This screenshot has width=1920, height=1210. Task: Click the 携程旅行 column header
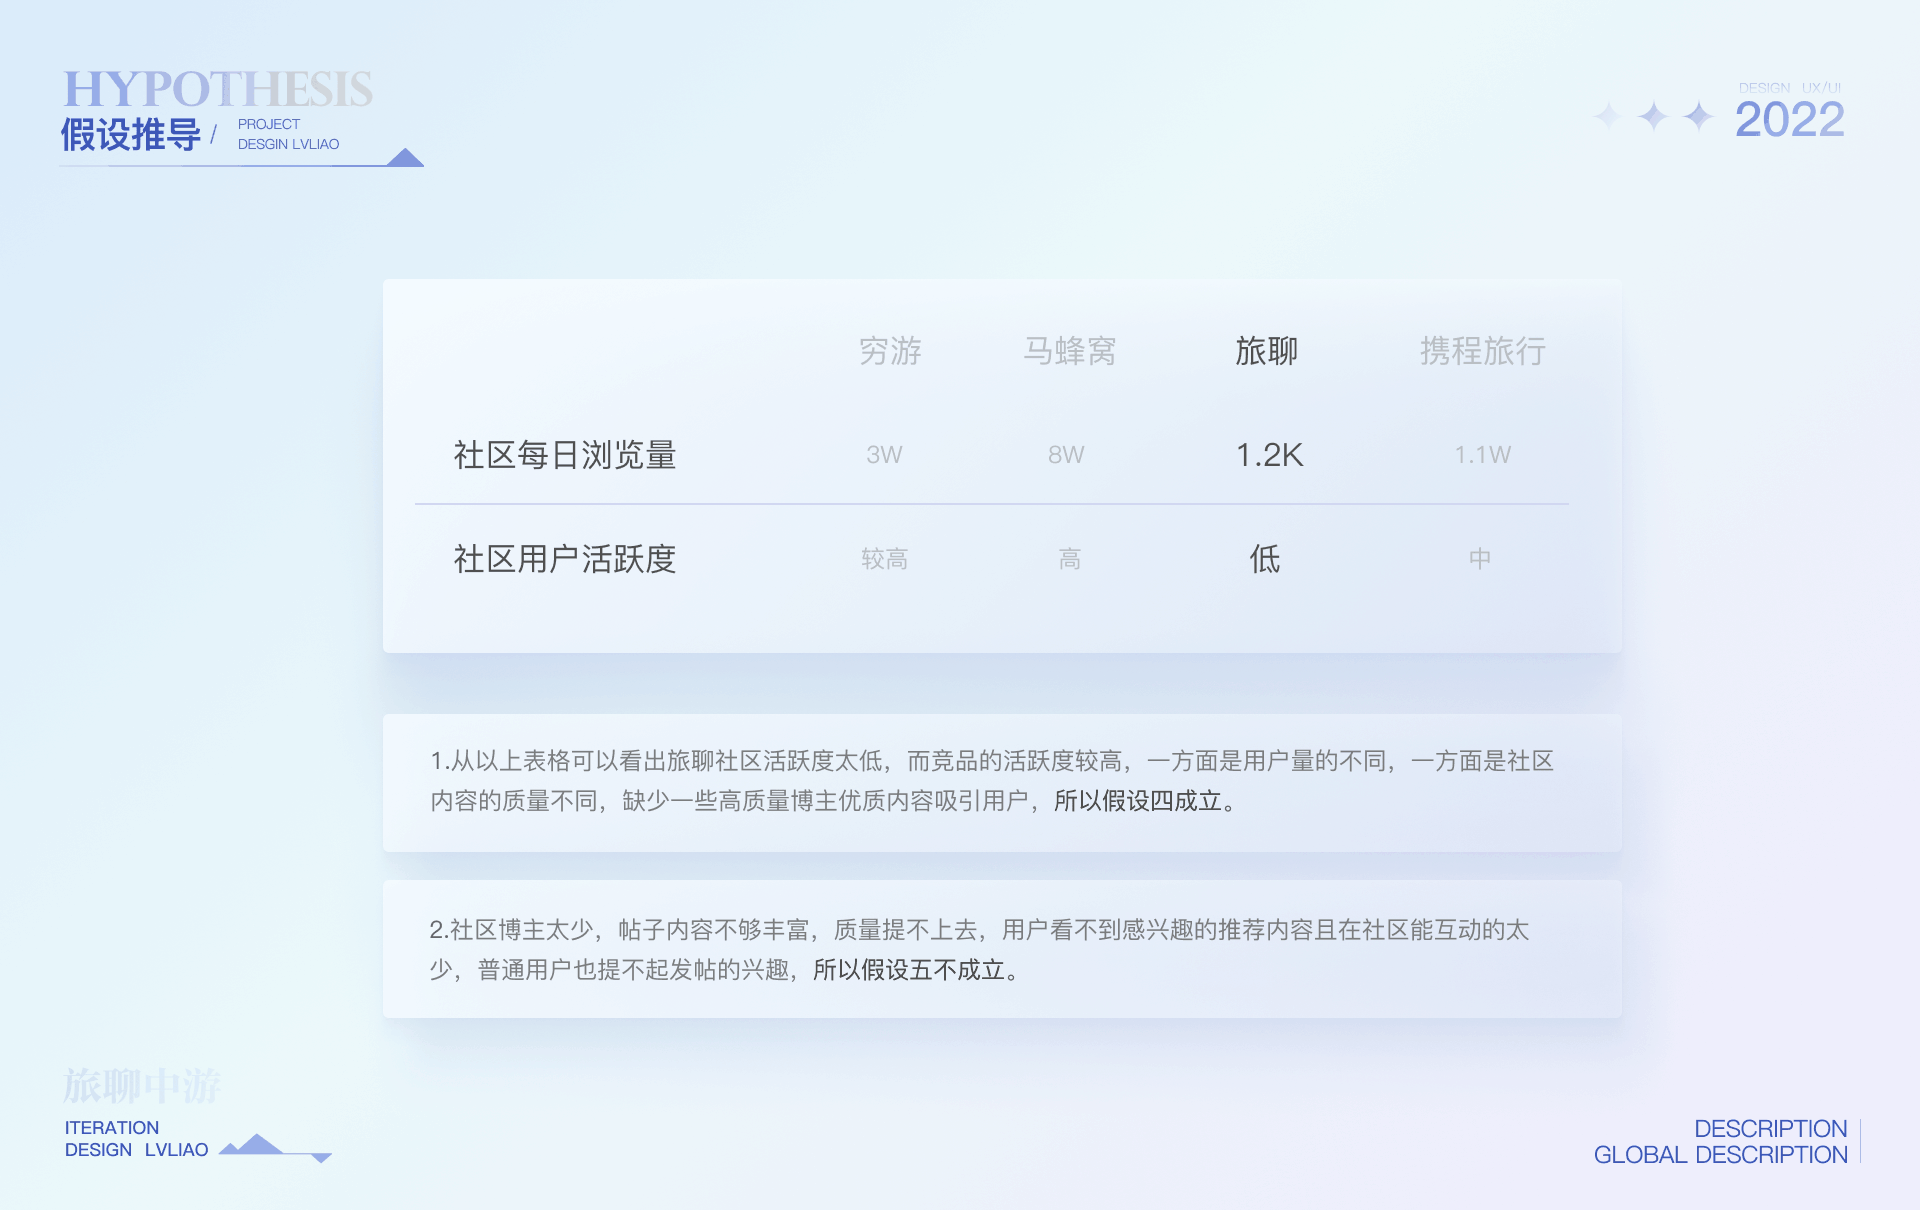[x=1483, y=351]
